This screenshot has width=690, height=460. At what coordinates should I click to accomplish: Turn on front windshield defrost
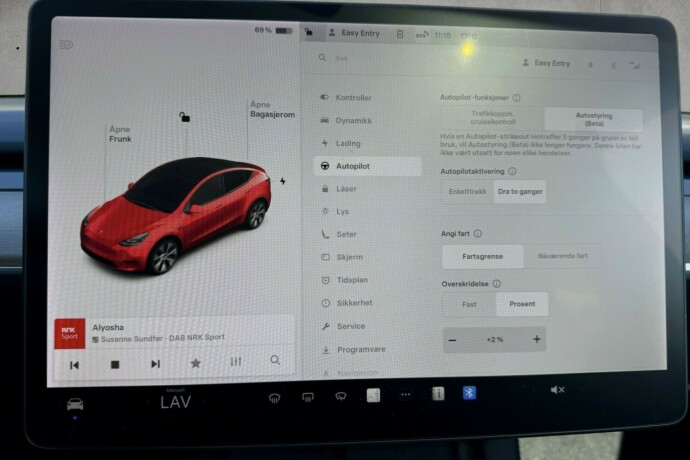tap(275, 399)
